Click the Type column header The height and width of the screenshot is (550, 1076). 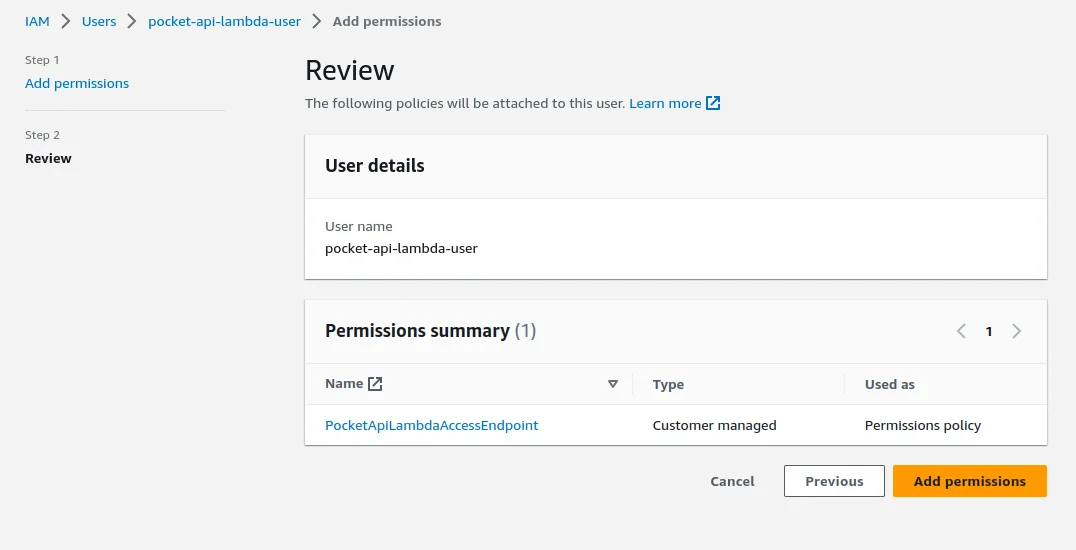point(668,384)
